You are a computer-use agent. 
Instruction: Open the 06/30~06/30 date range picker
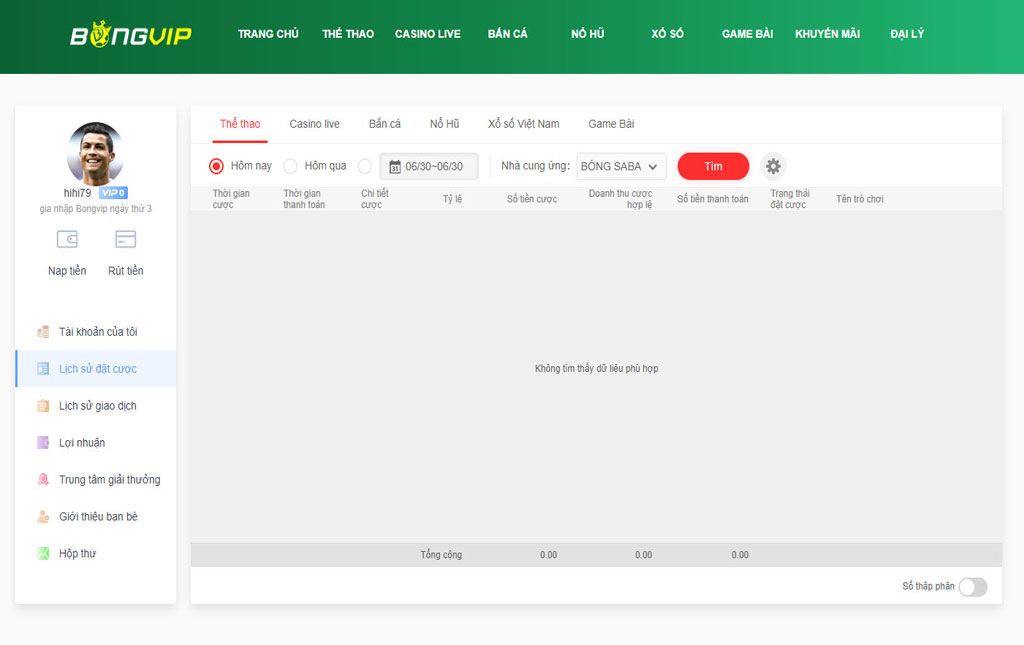(x=429, y=166)
